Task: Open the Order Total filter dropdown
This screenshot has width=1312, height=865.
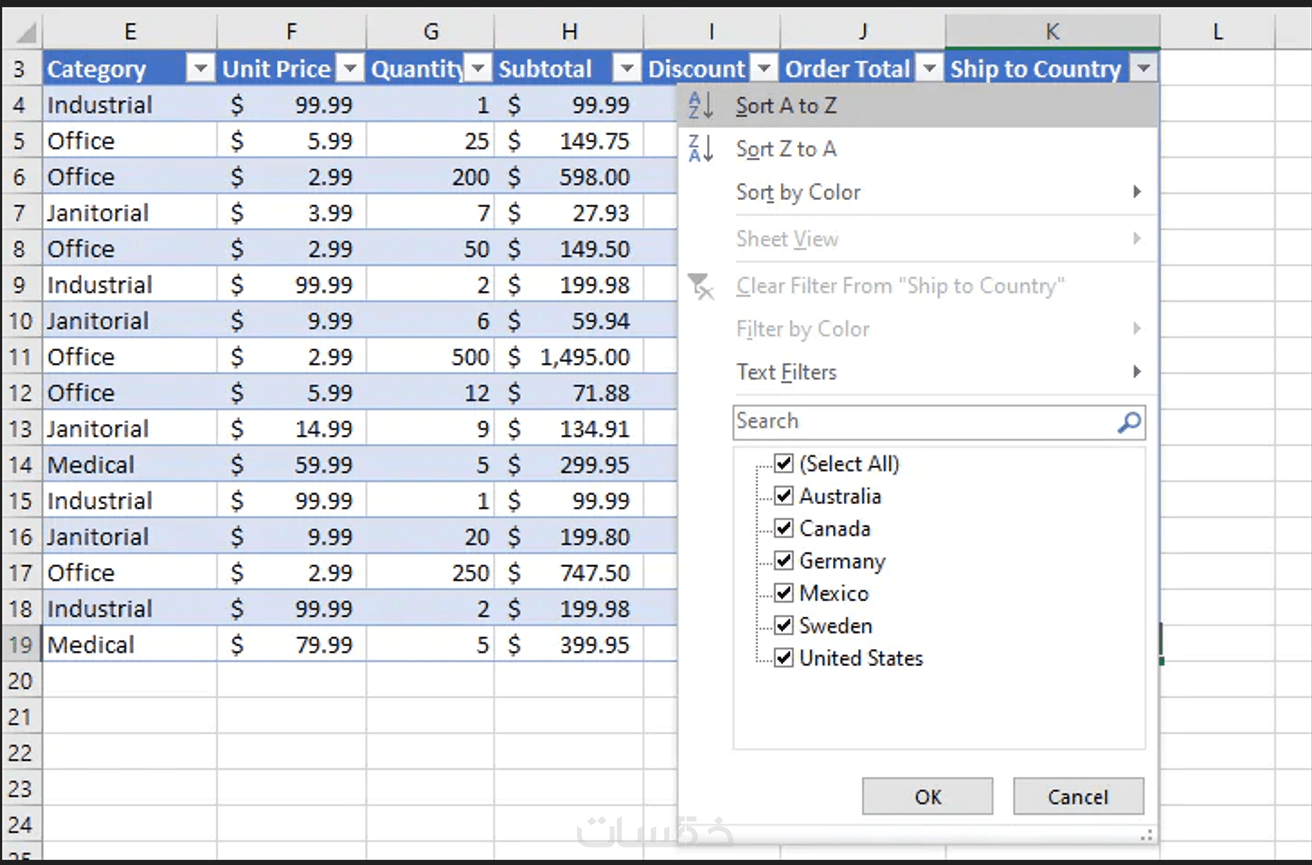Action: [x=929, y=69]
